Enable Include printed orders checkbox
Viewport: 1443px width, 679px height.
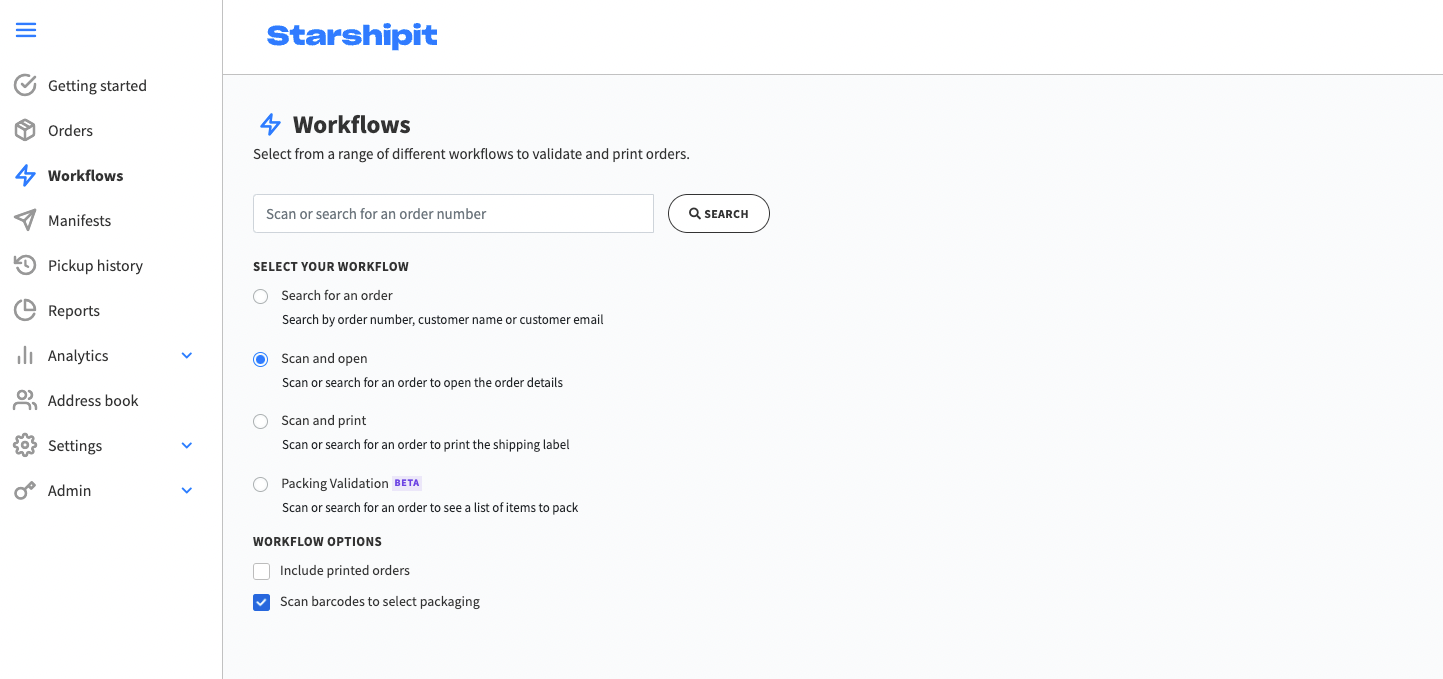[262, 571]
